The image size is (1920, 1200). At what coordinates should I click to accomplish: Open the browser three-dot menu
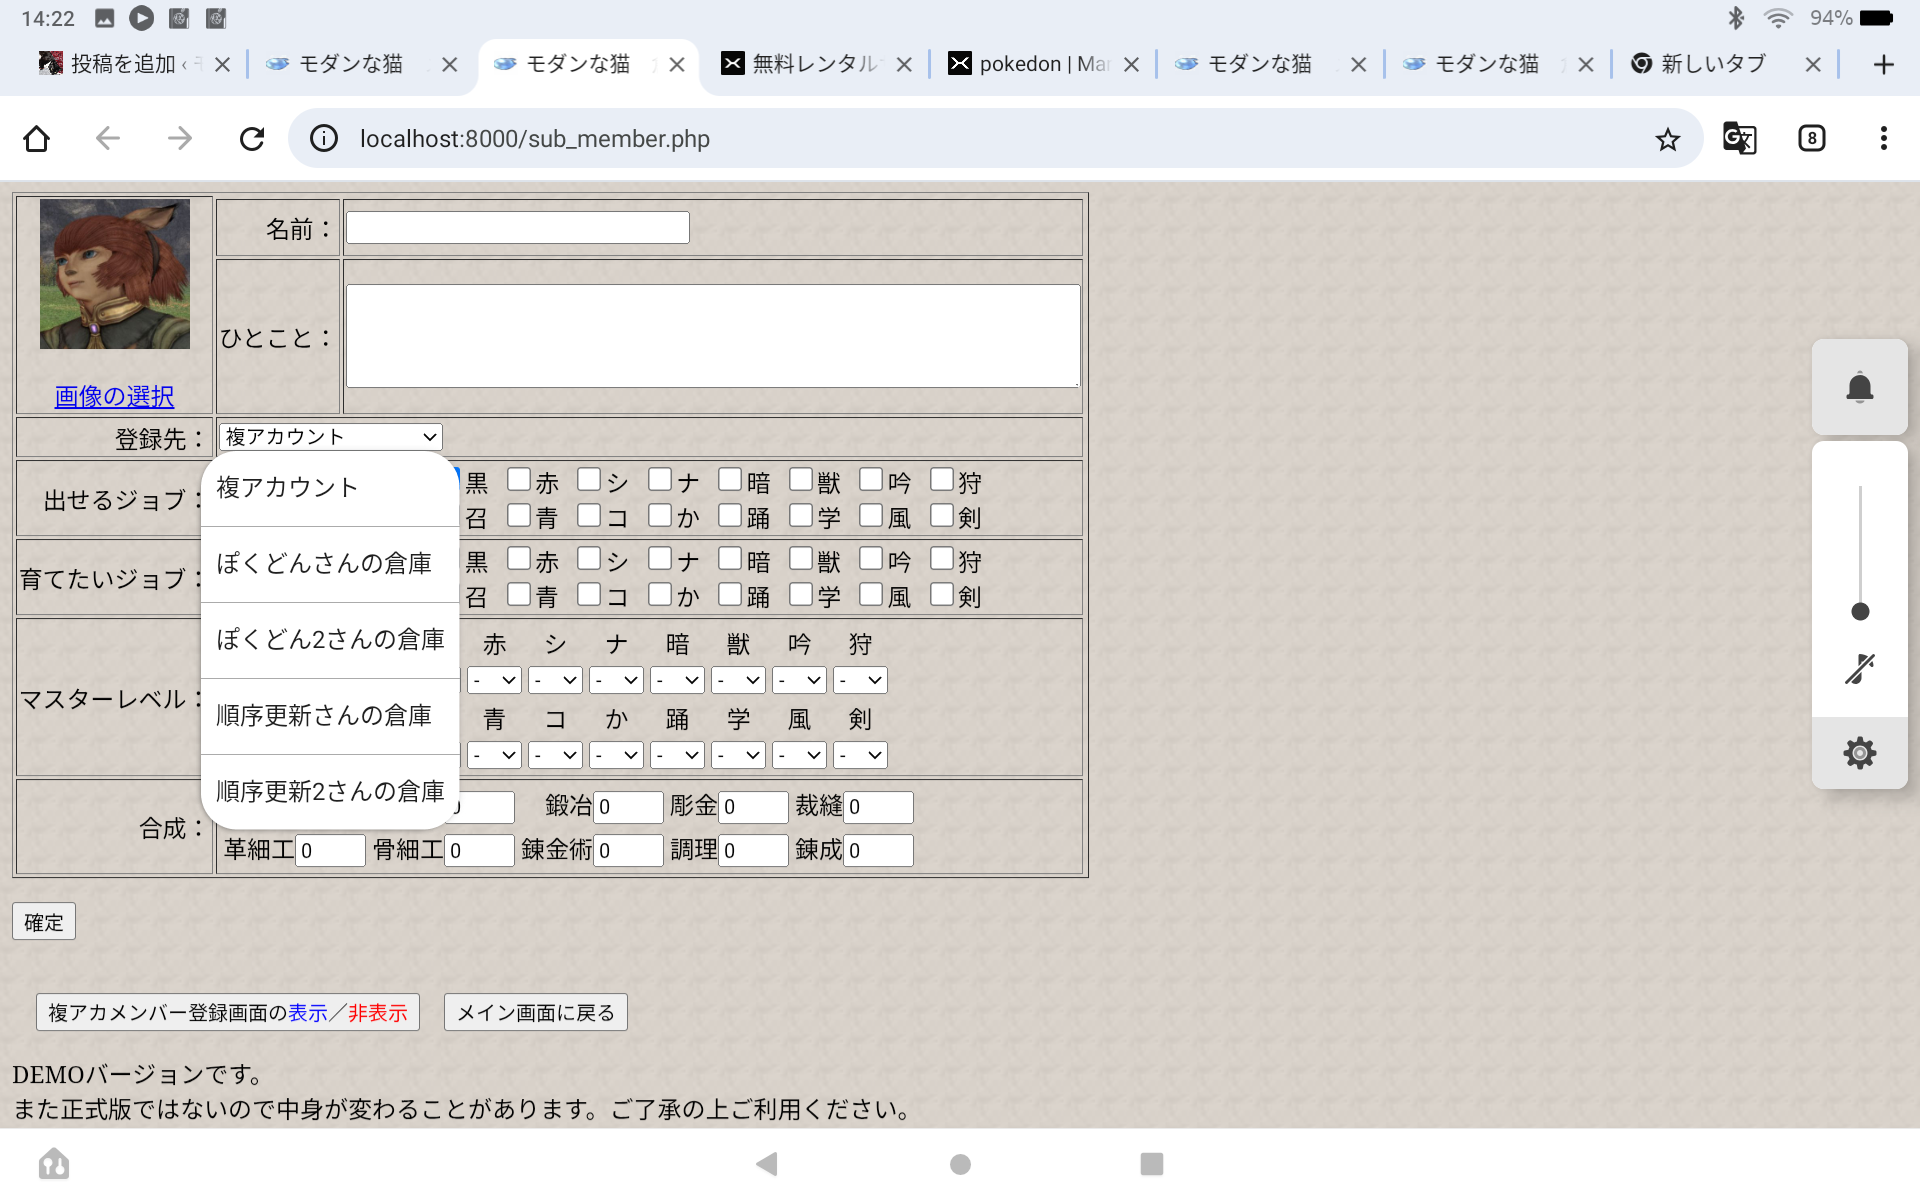(1883, 139)
